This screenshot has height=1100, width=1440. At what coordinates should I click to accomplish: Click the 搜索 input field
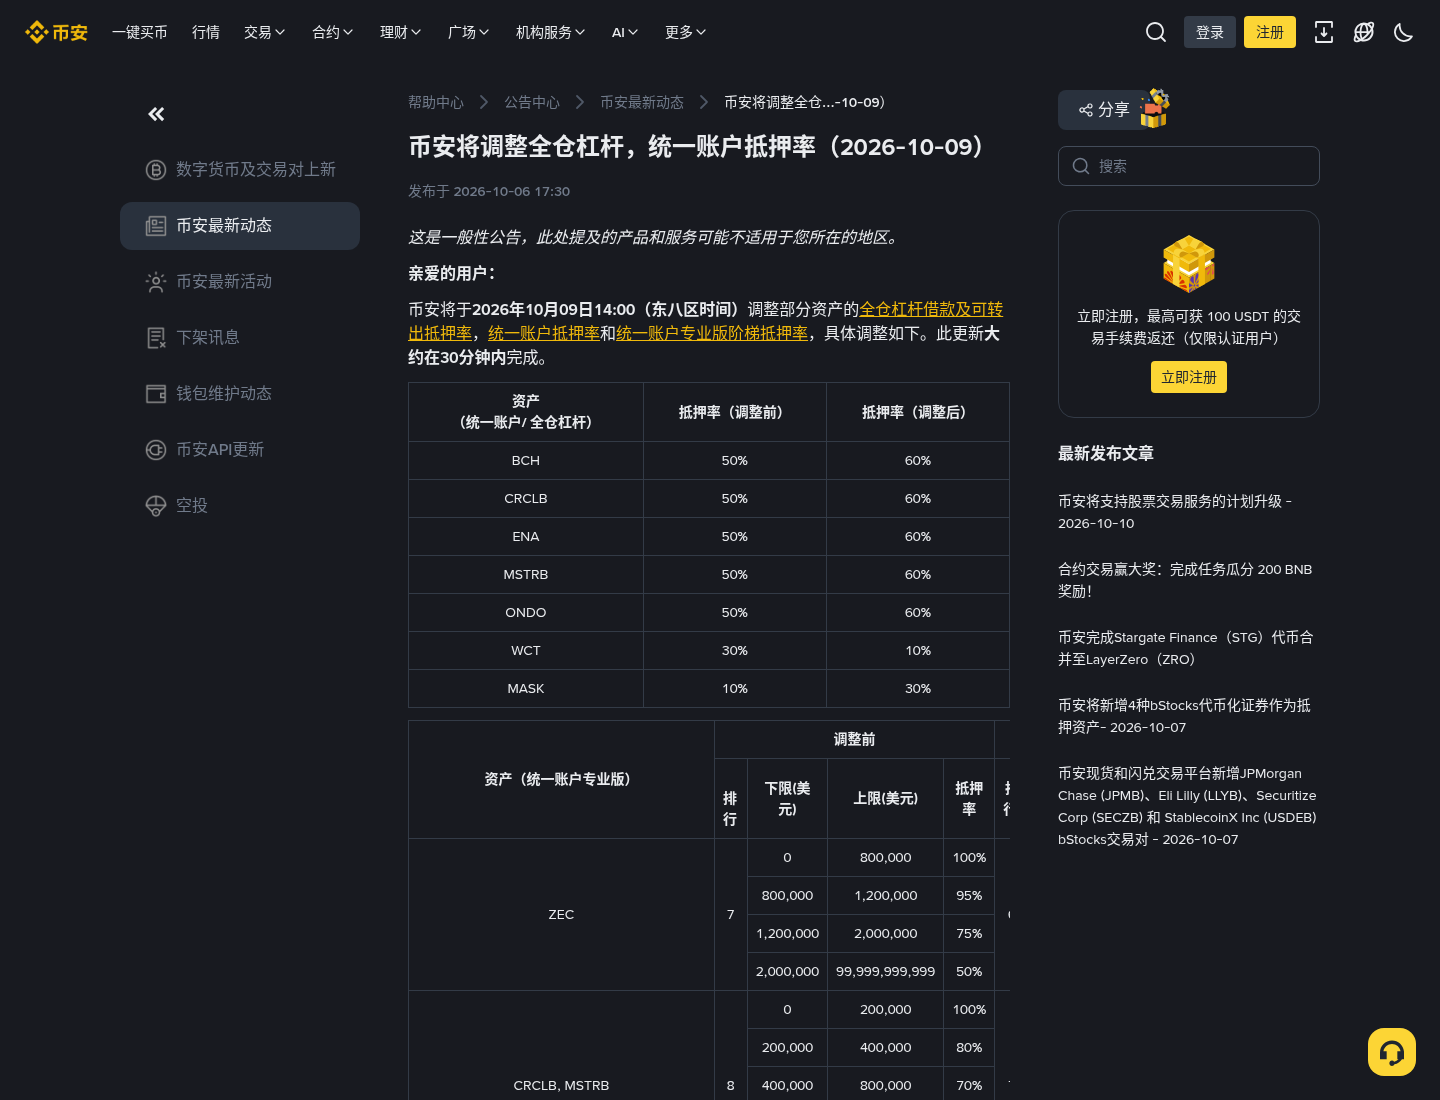(1189, 166)
